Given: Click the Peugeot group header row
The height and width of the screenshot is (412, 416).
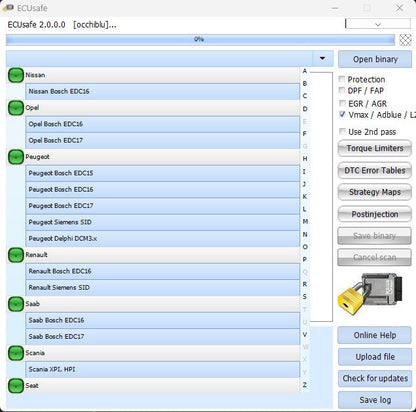Looking at the screenshot, I should [153, 157].
